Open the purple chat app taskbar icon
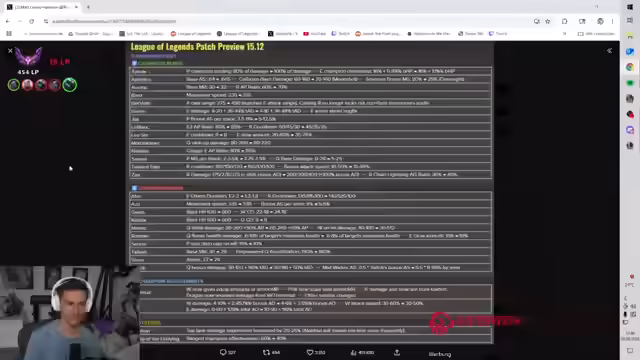The image size is (640, 360). point(630,130)
